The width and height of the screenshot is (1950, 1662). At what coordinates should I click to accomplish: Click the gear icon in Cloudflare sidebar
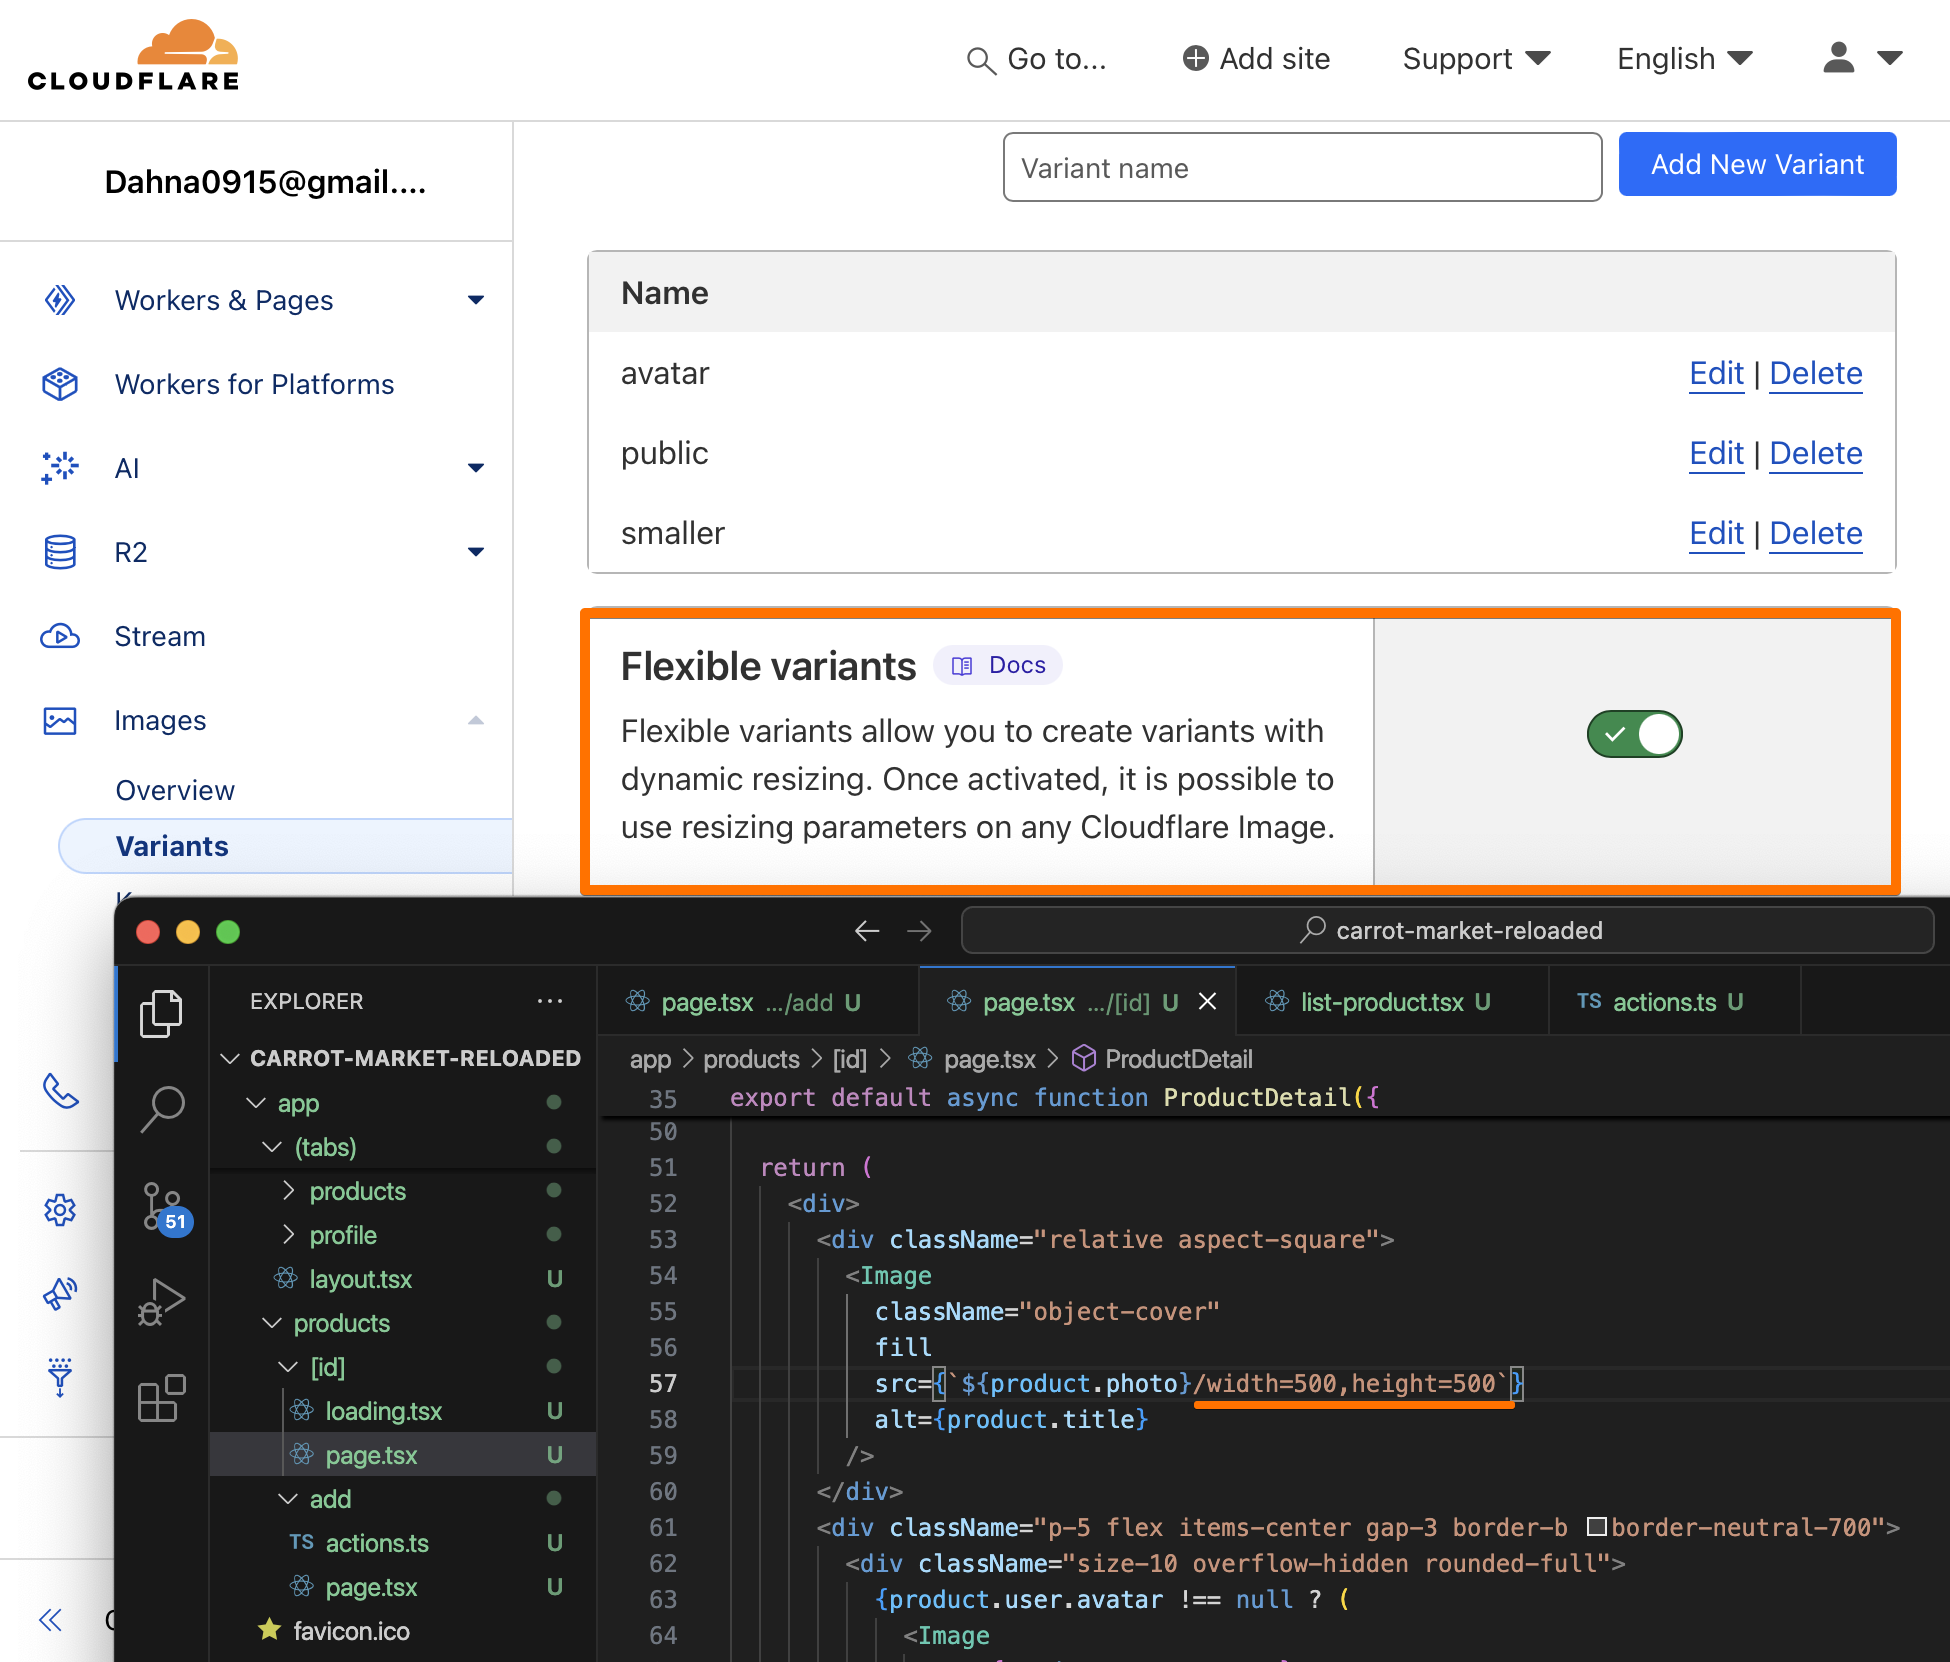click(x=60, y=1210)
